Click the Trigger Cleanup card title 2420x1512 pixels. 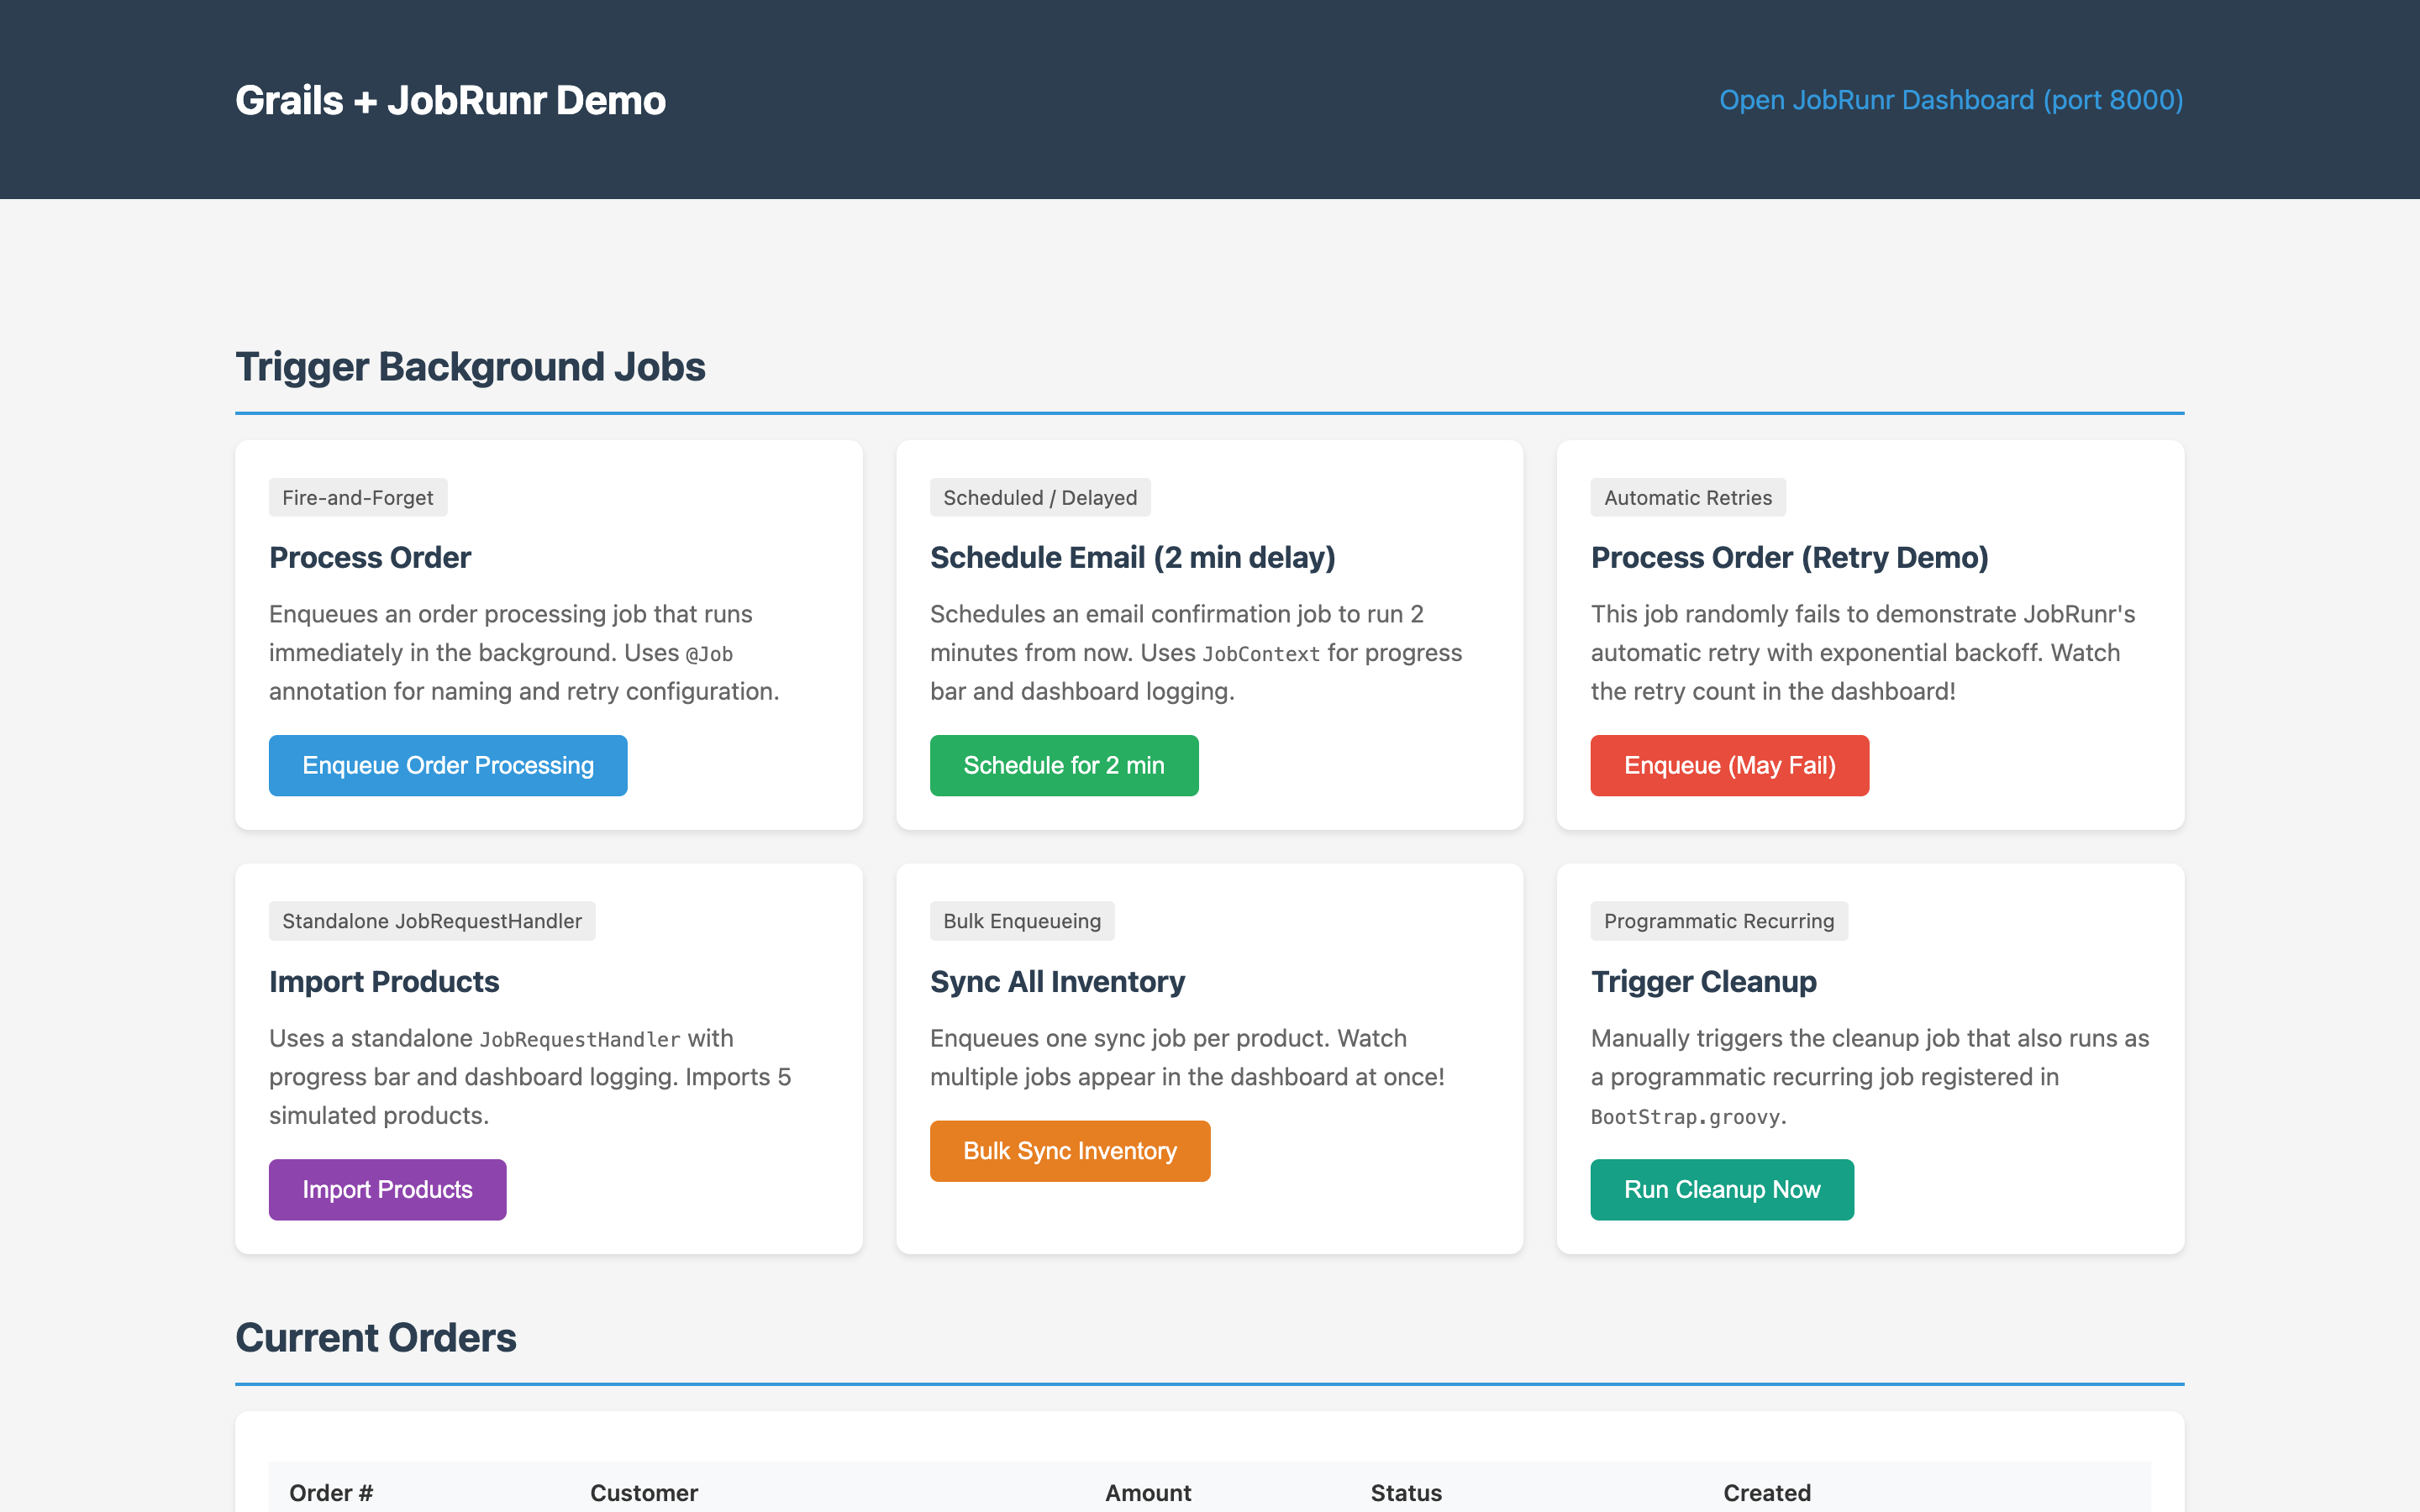click(1703, 982)
